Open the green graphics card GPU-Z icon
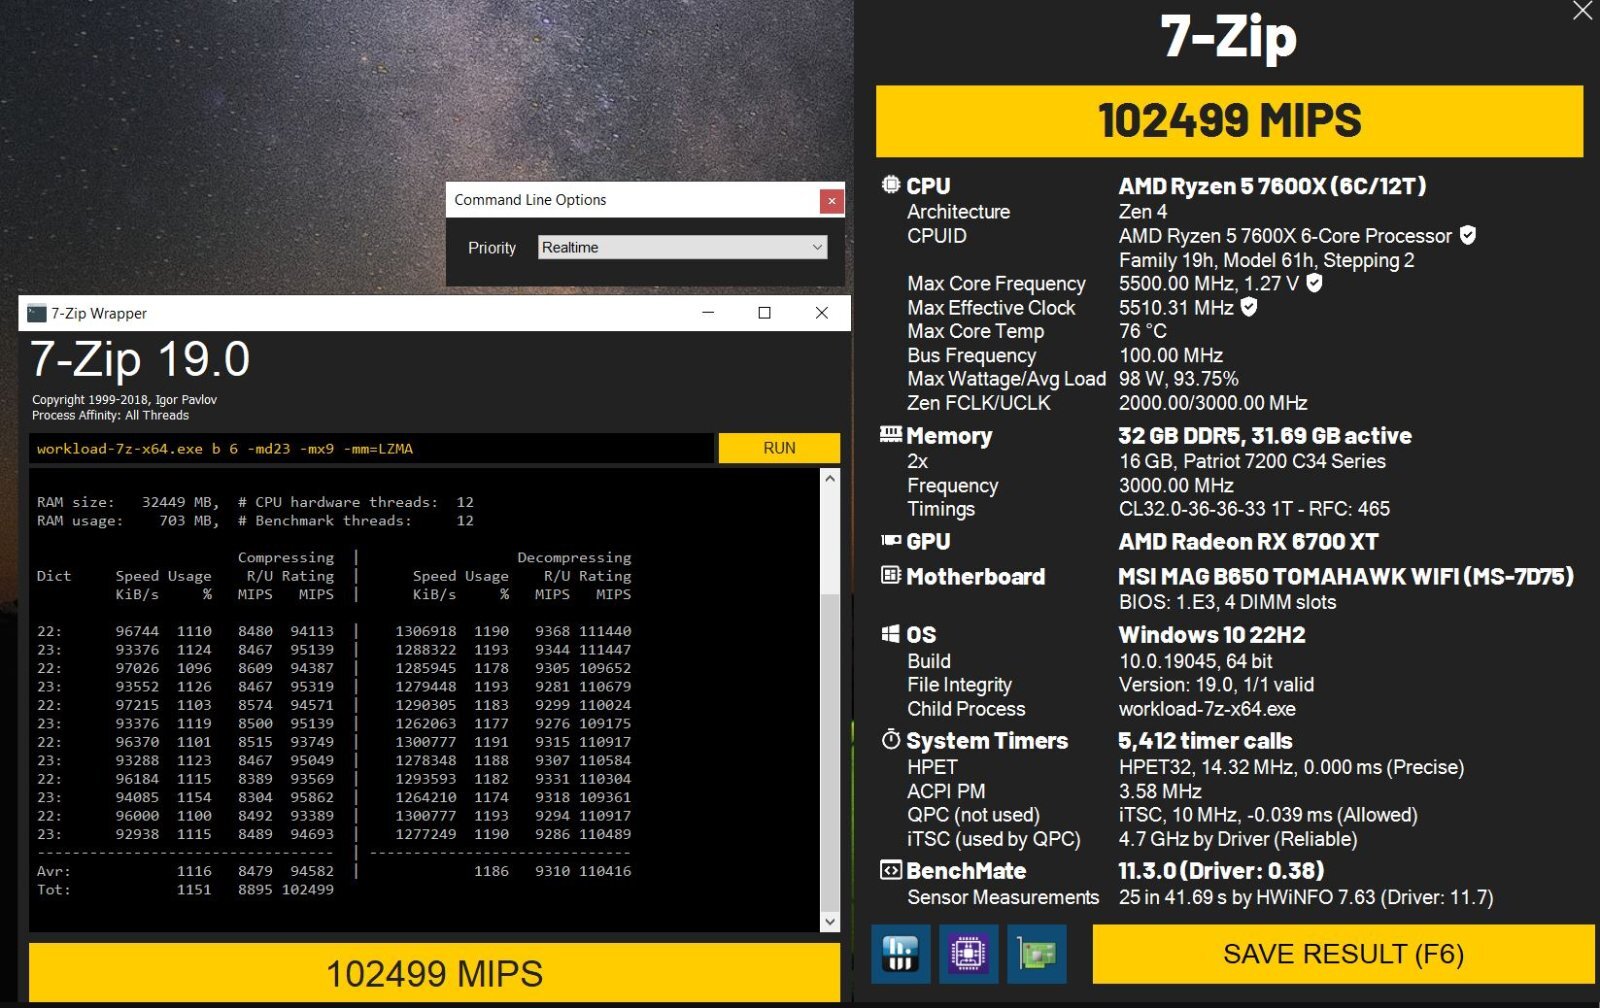The height and width of the screenshot is (1008, 1600). pos(1036,953)
